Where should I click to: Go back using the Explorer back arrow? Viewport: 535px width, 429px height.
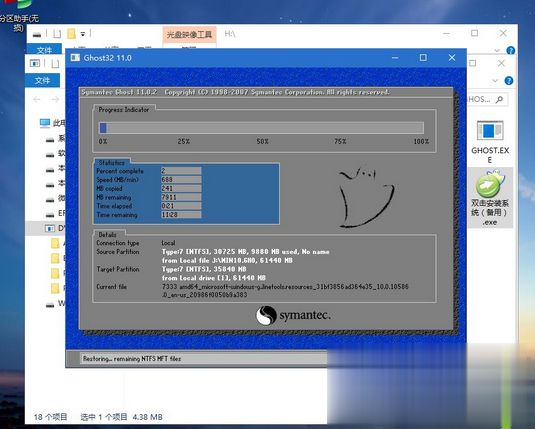(x=37, y=99)
